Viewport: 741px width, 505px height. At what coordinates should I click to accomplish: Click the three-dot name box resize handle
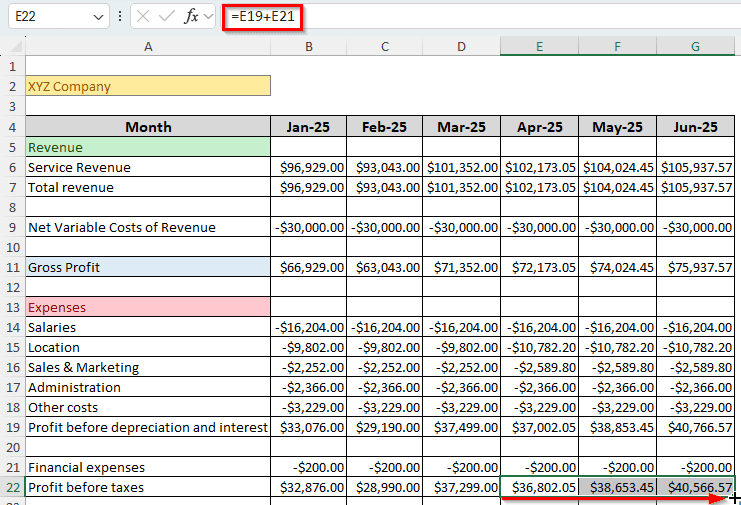click(x=120, y=17)
